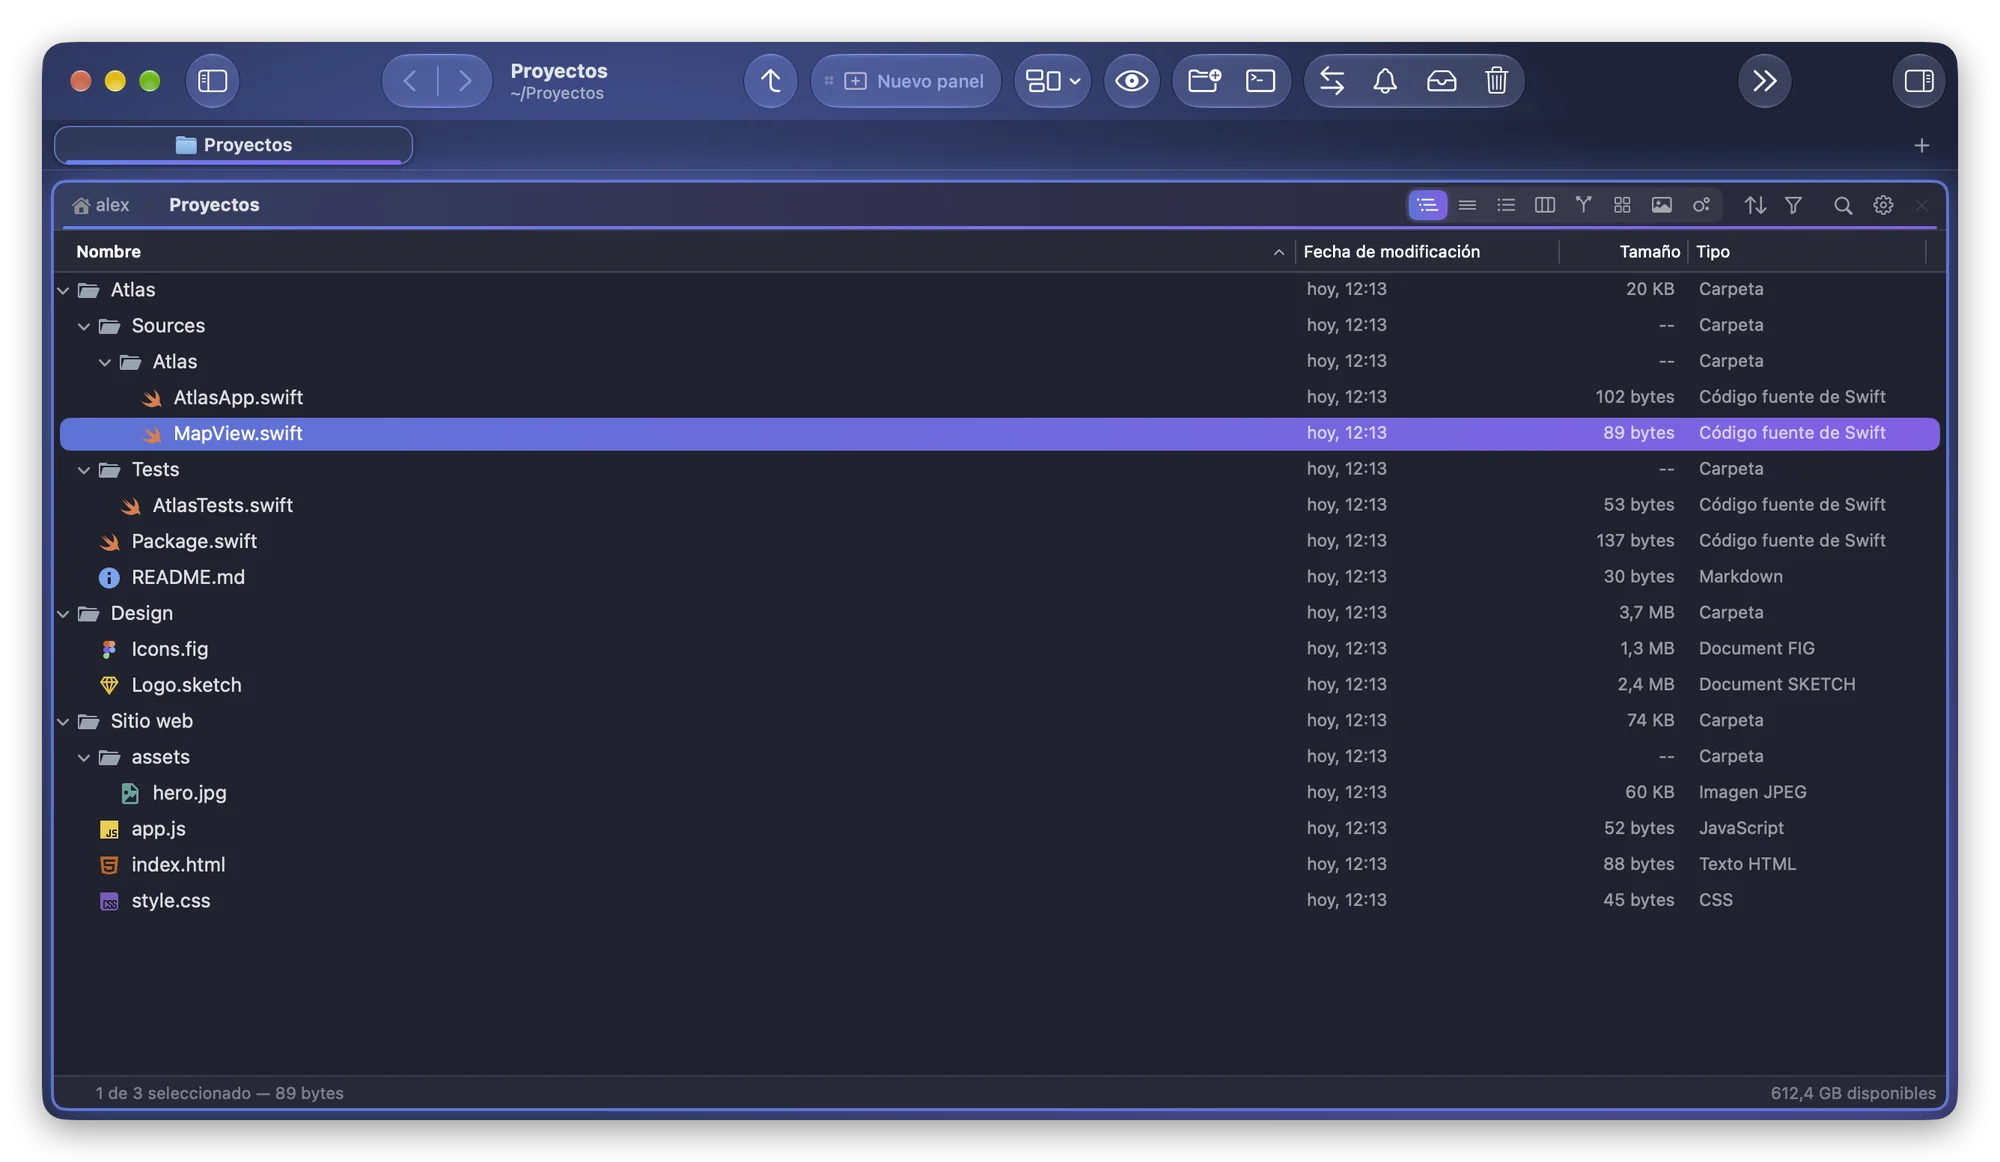This screenshot has width=2000, height=1162.
Task: Sort by the Tamaño column header
Action: [1622, 252]
